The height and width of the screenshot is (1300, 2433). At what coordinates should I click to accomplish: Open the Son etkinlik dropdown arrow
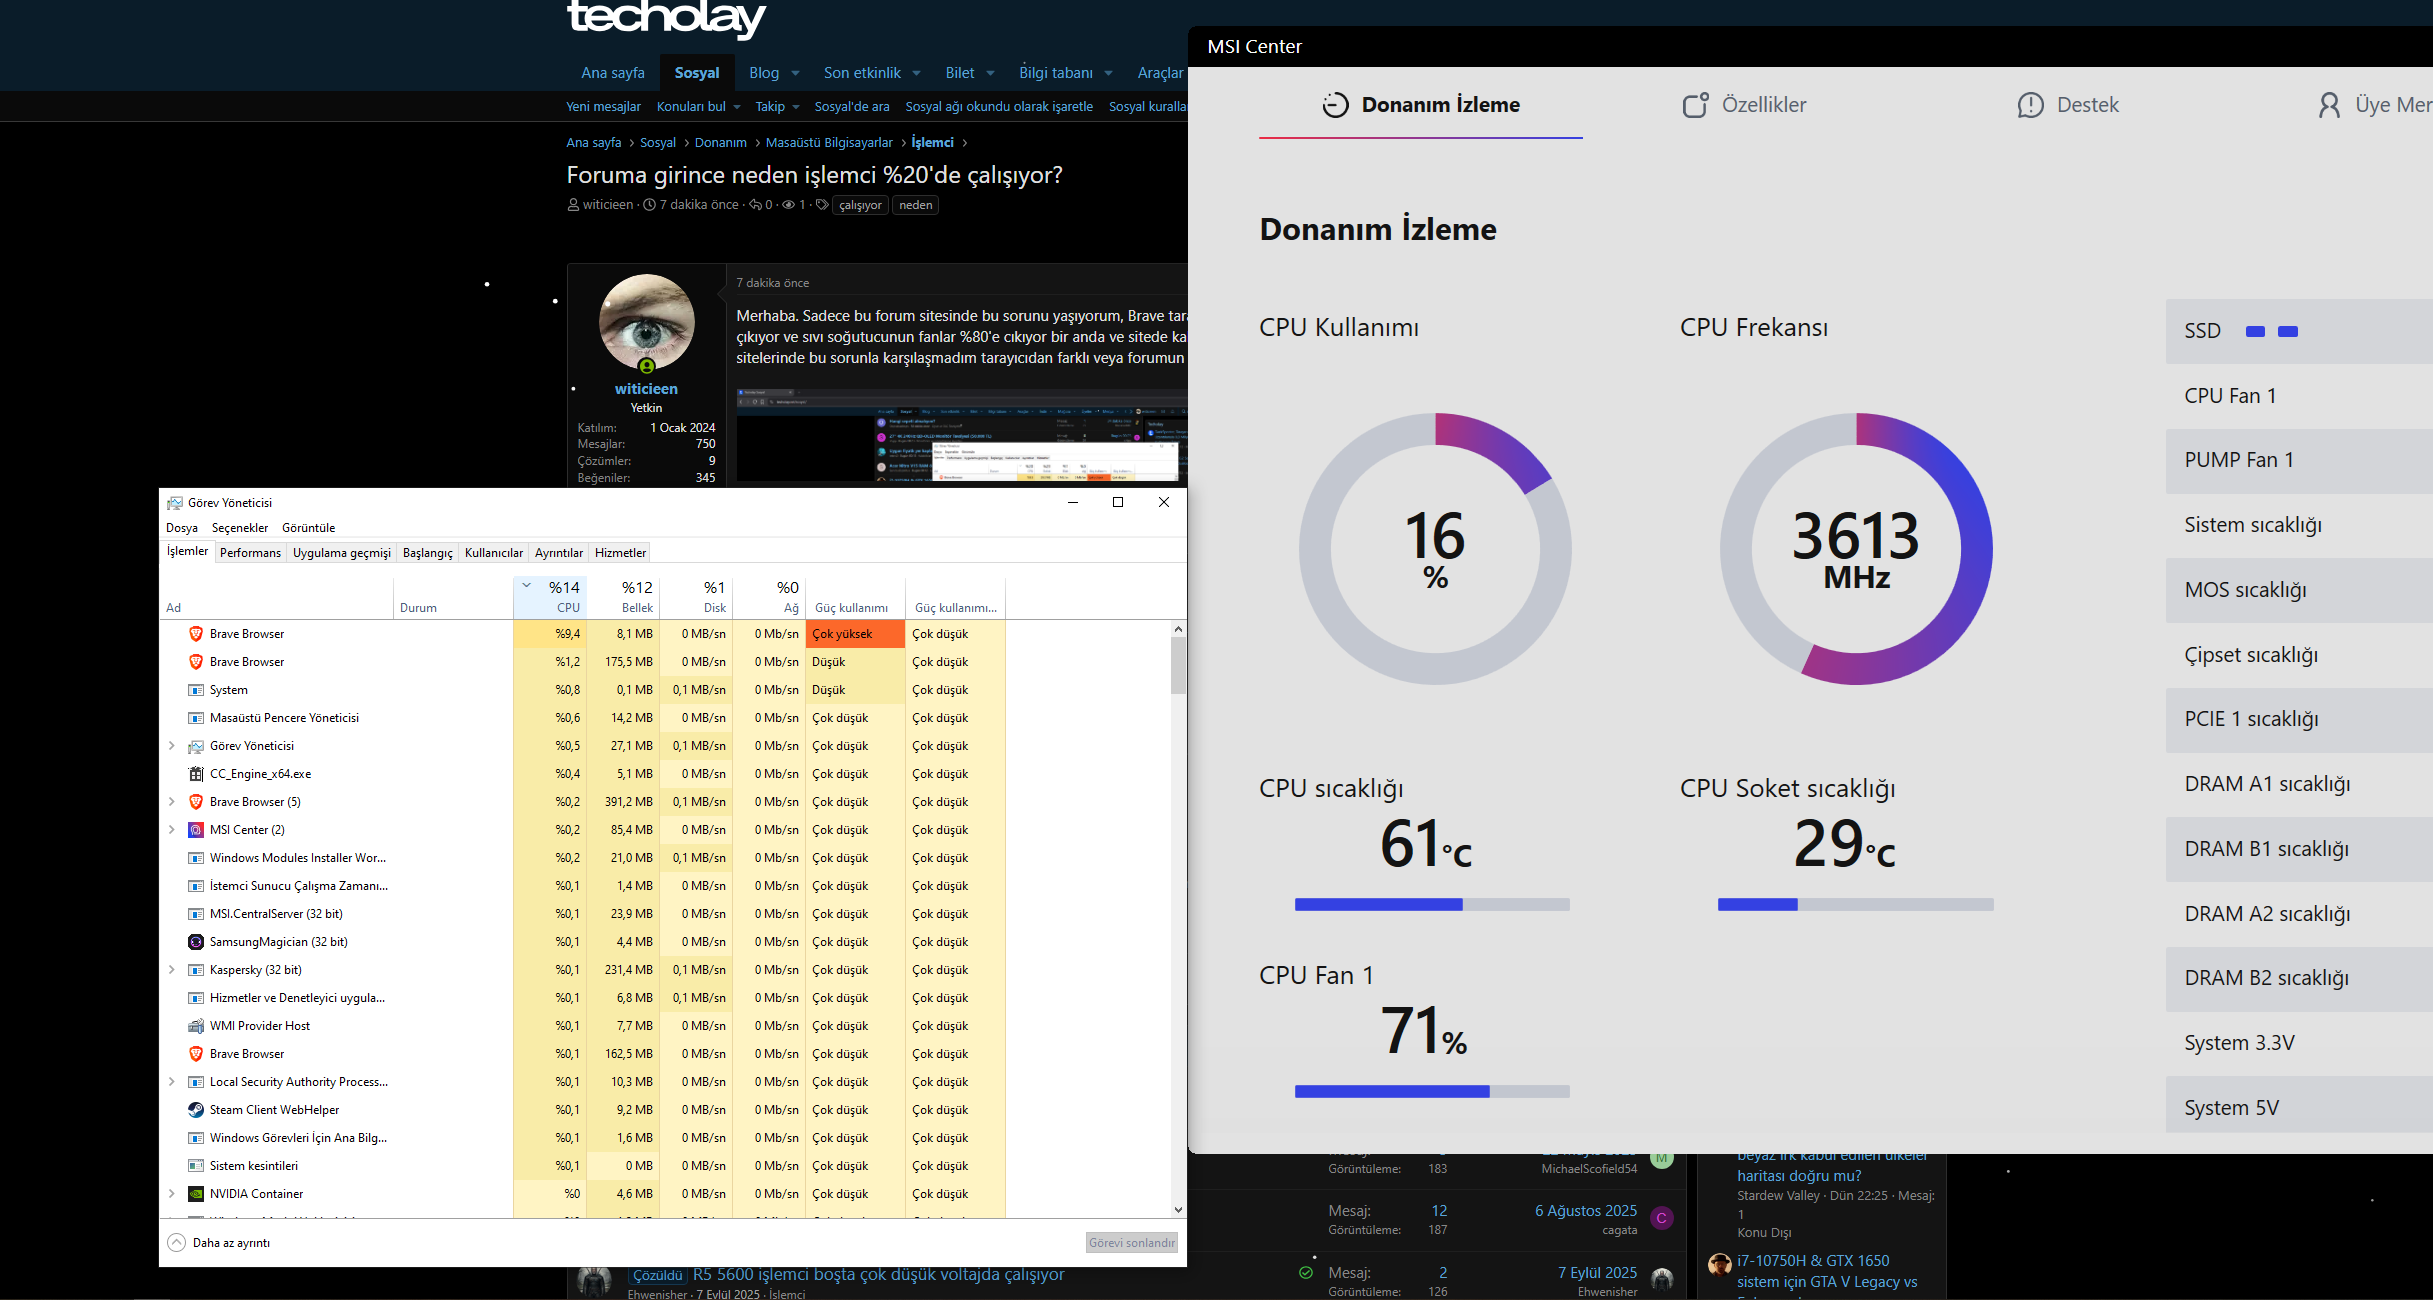[917, 73]
